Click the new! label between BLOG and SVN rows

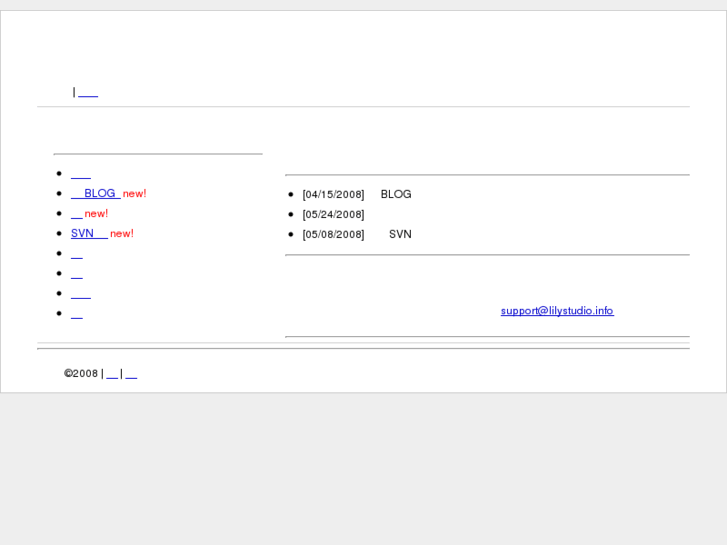[x=96, y=213]
